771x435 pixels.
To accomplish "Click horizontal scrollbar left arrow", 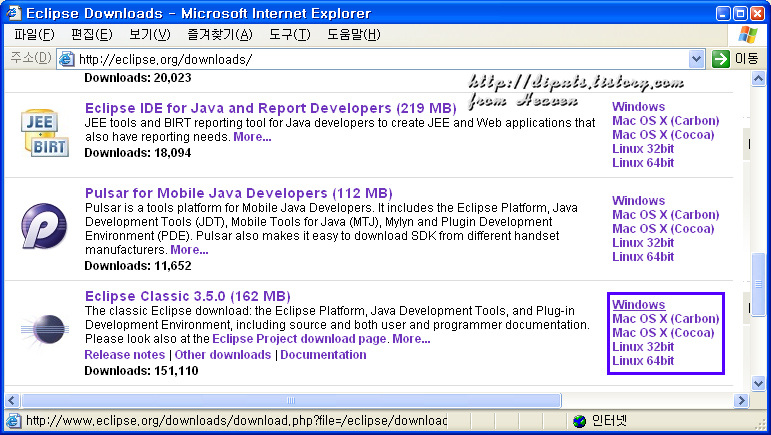I will tap(13, 401).
